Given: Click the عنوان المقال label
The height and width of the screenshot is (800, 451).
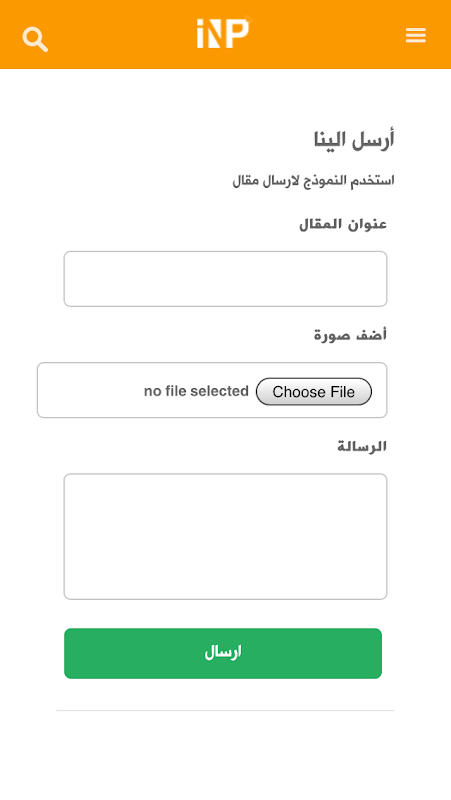Looking at the screenshot, I should (x=343, y=224).
